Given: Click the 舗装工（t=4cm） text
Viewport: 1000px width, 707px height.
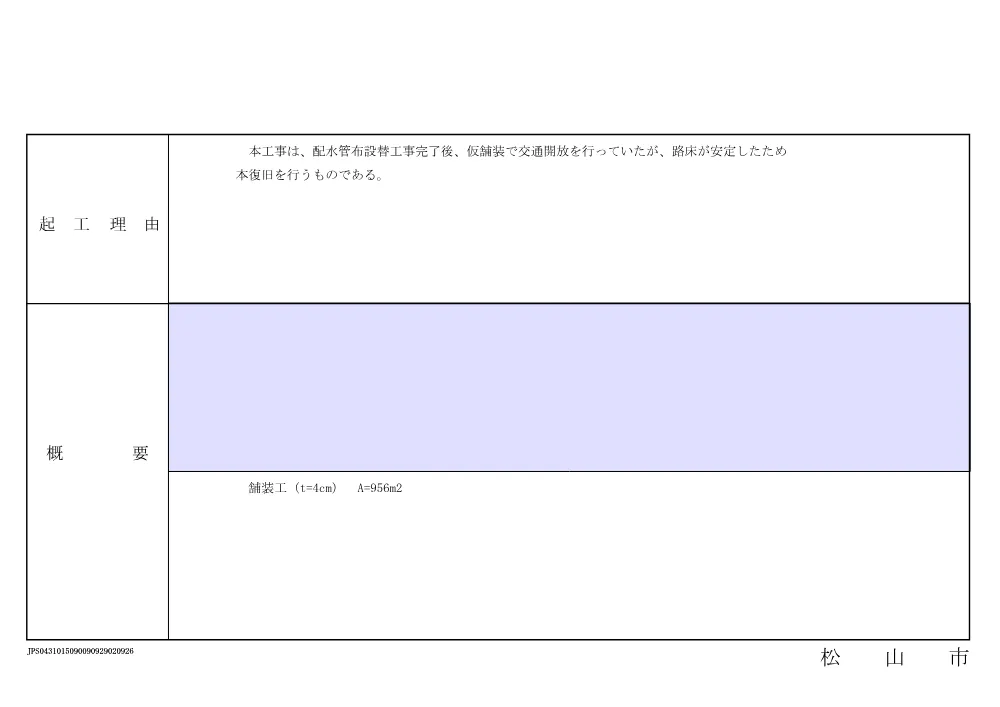Looking at the screenshot, I should point(293,488).
